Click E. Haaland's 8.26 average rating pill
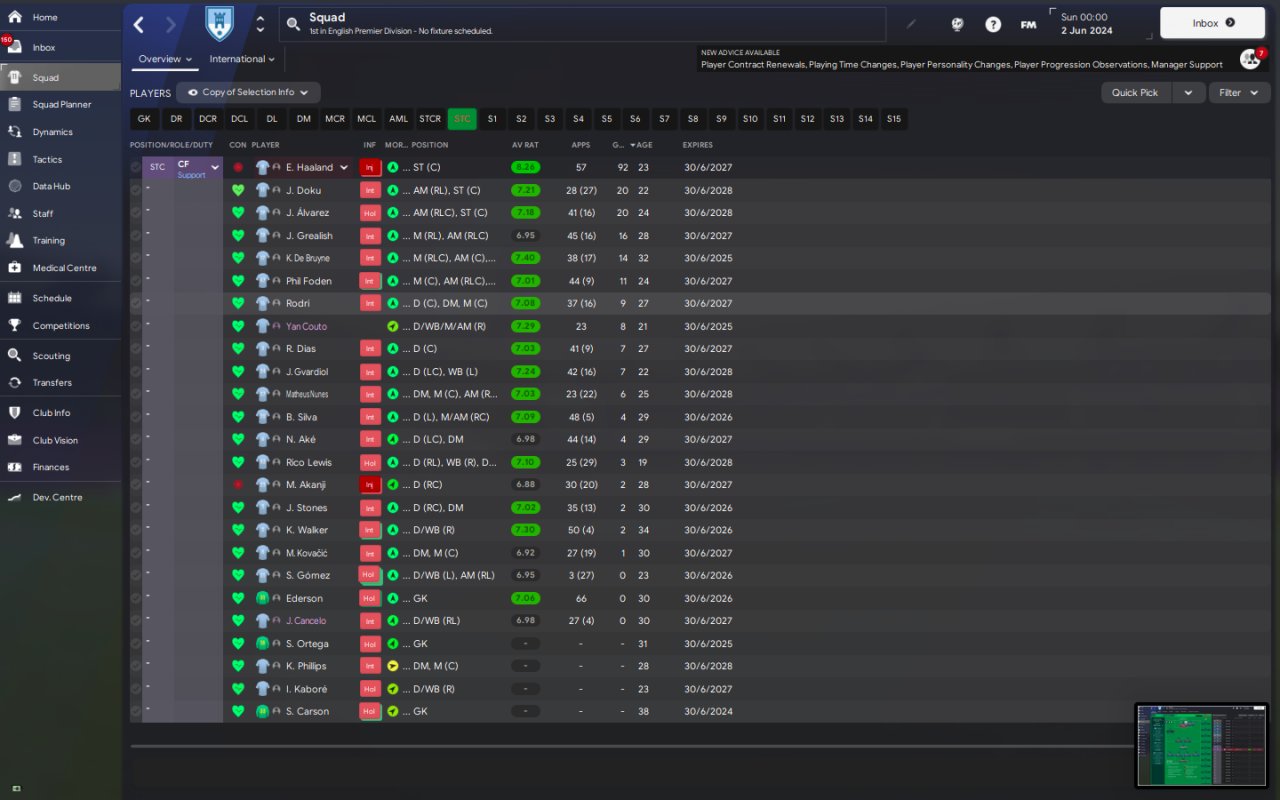This screenshot has height=800, width=1280. click(526, 168)
